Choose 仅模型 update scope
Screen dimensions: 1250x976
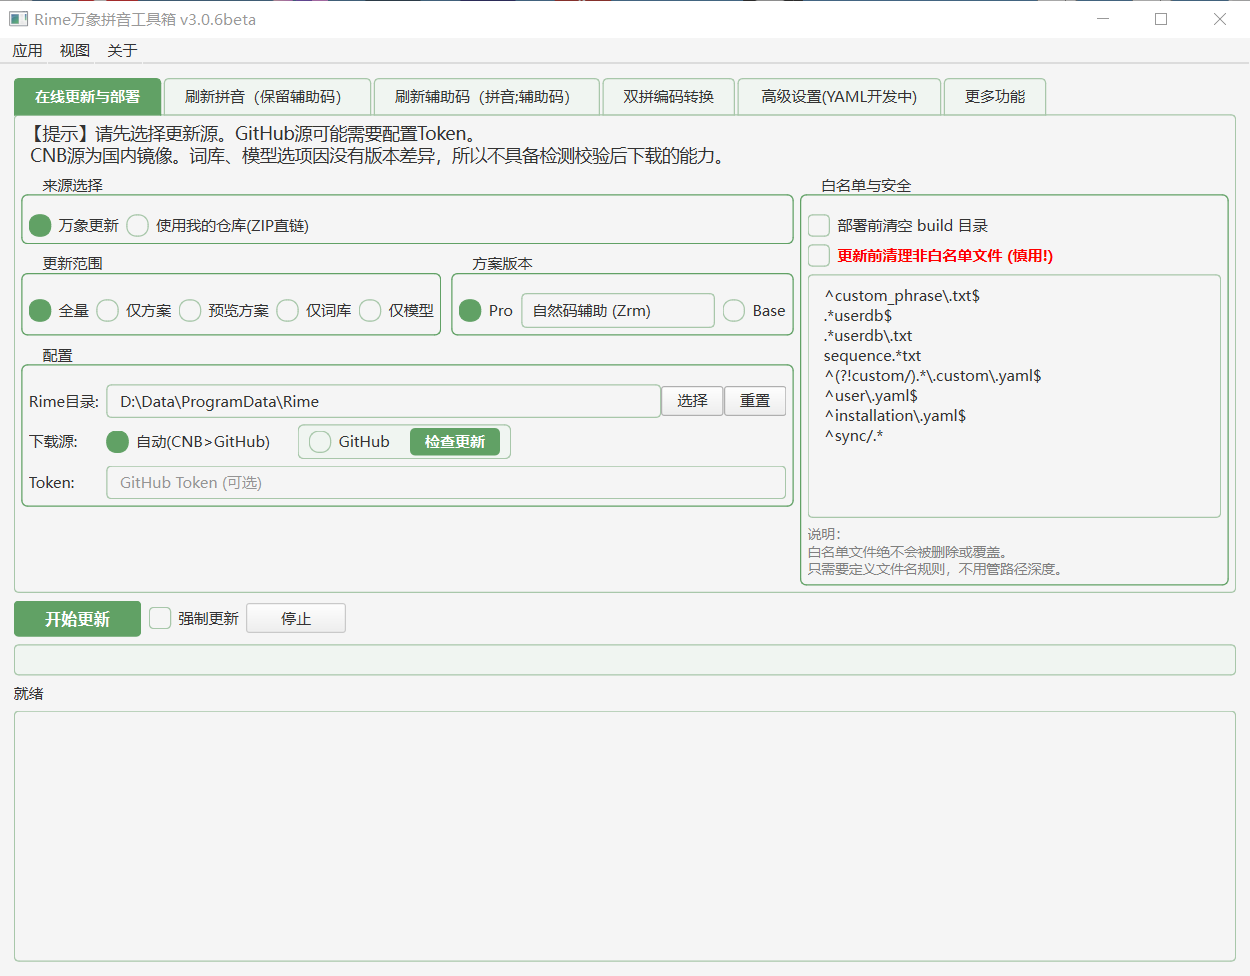click(396, 311)
